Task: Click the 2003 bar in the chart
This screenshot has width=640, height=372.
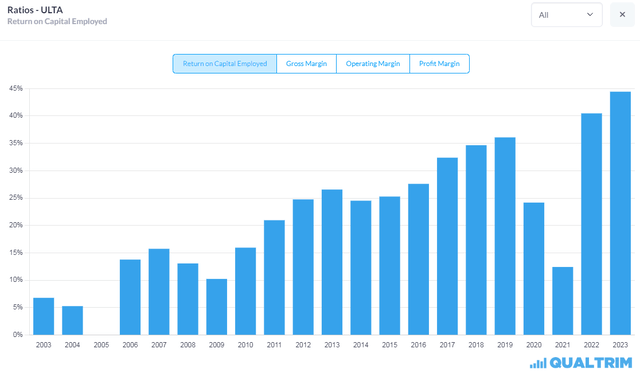Action: coord(44,316)
